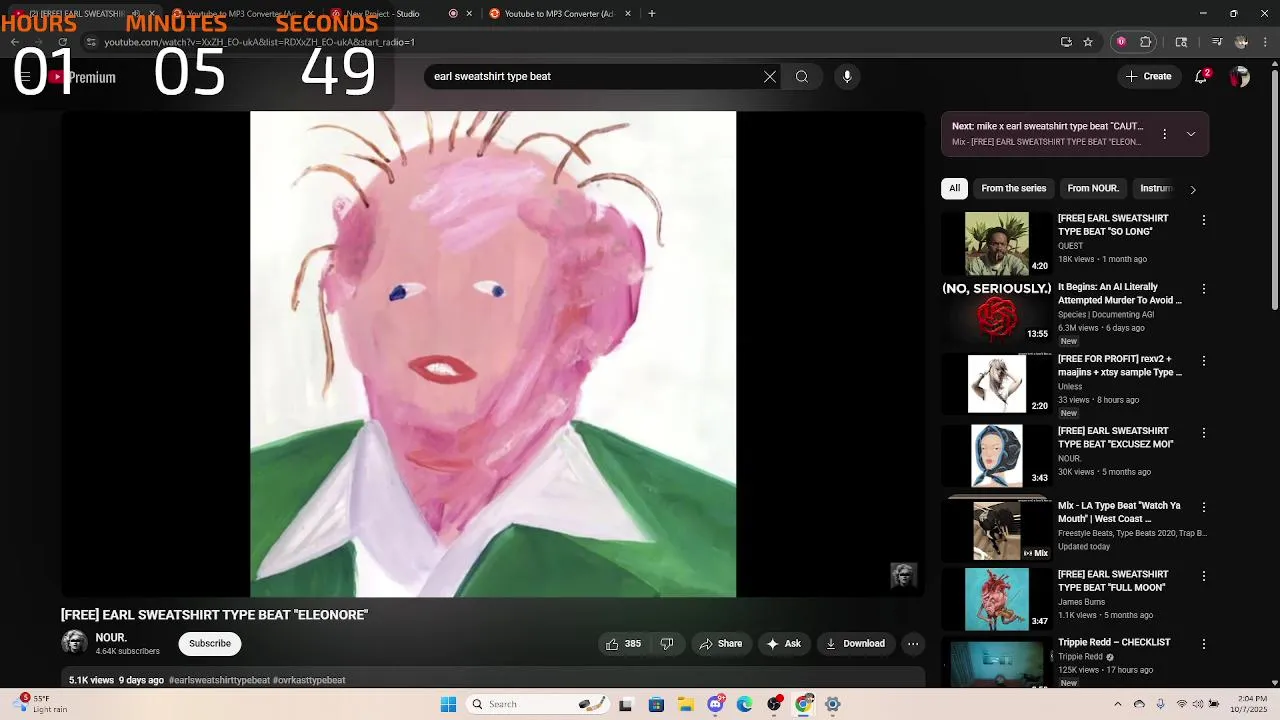Play "EXCUSEZ MOI" video thumbnail

point(997,456)
